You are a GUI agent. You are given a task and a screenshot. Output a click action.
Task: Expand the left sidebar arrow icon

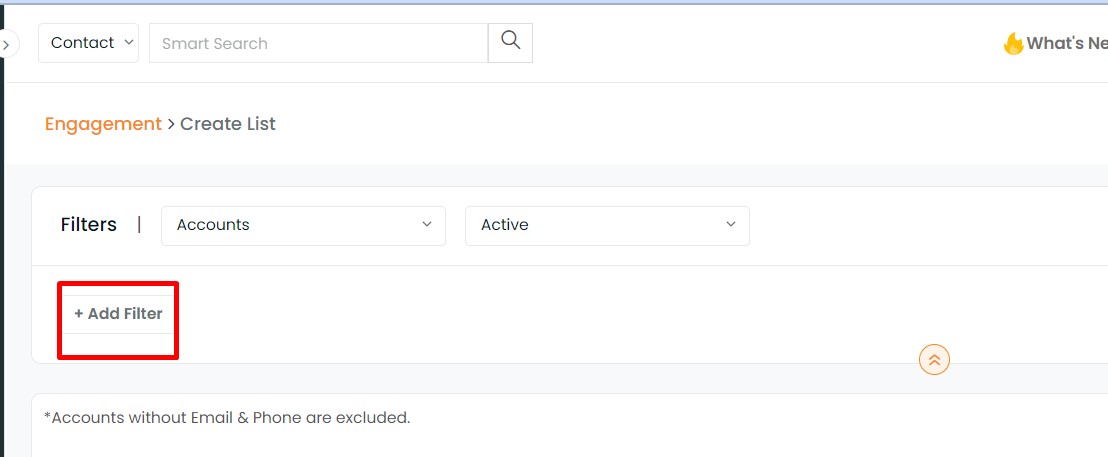[x=7, y=44]
